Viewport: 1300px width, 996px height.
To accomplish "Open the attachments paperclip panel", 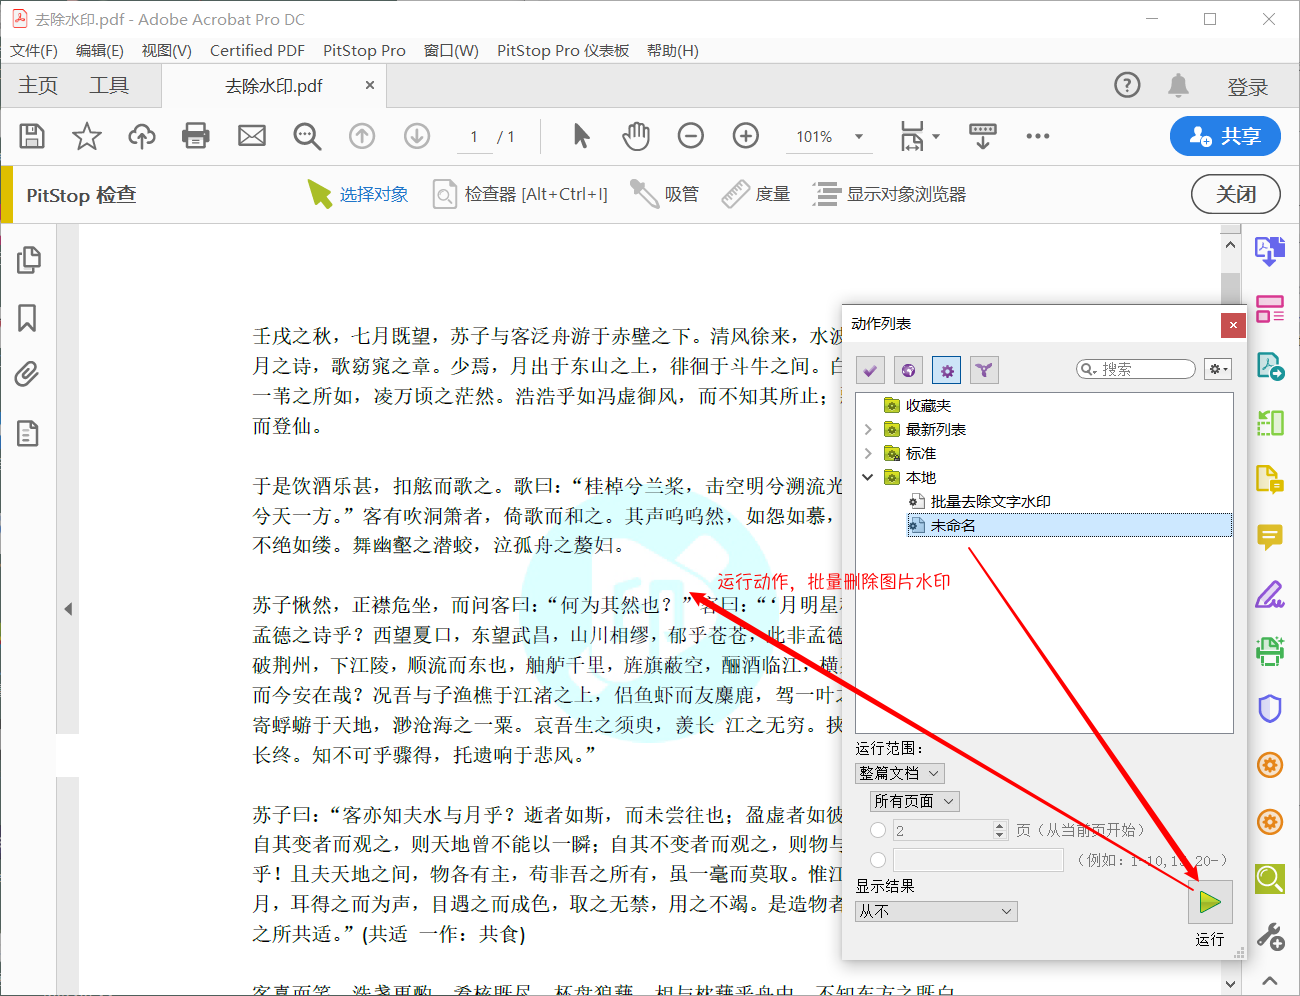I will (x=28, y=375).
